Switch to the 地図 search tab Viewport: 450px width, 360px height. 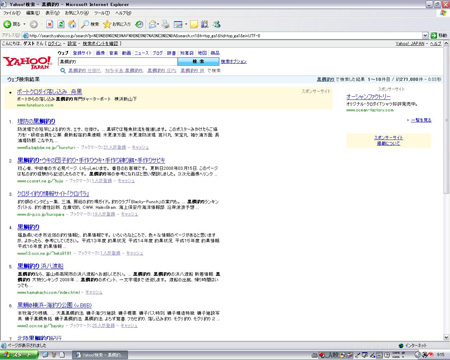[202, 53]
